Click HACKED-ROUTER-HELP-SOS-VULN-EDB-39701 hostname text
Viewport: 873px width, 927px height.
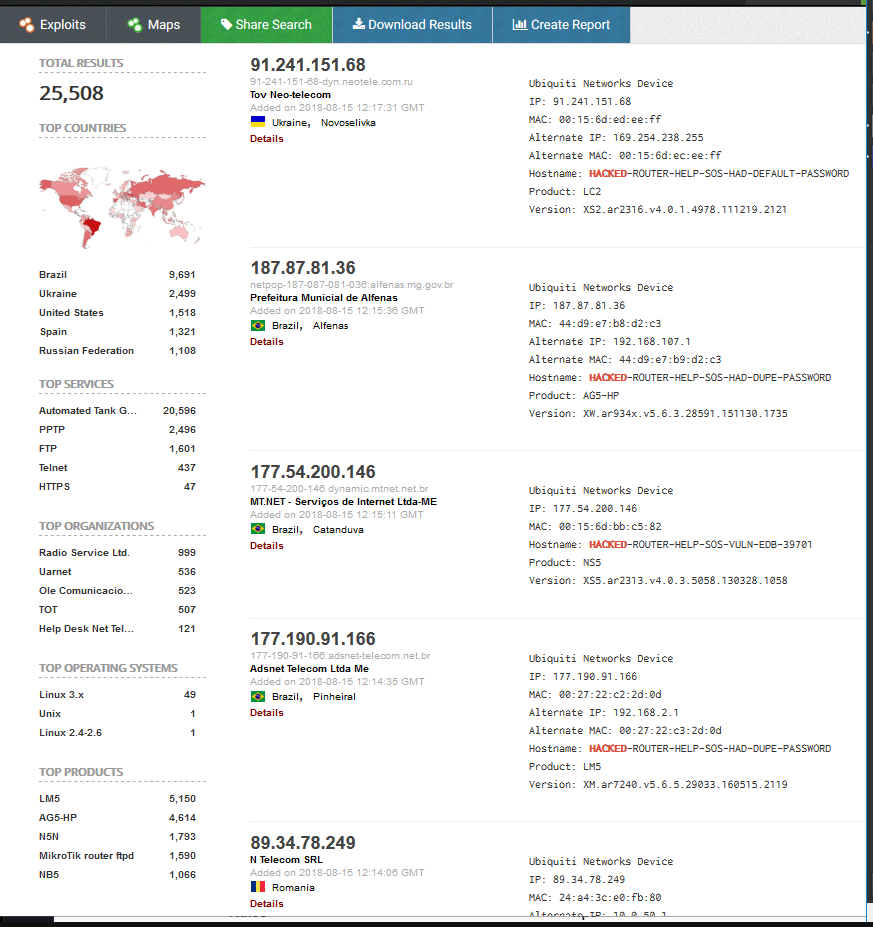[x=700, y=544]
